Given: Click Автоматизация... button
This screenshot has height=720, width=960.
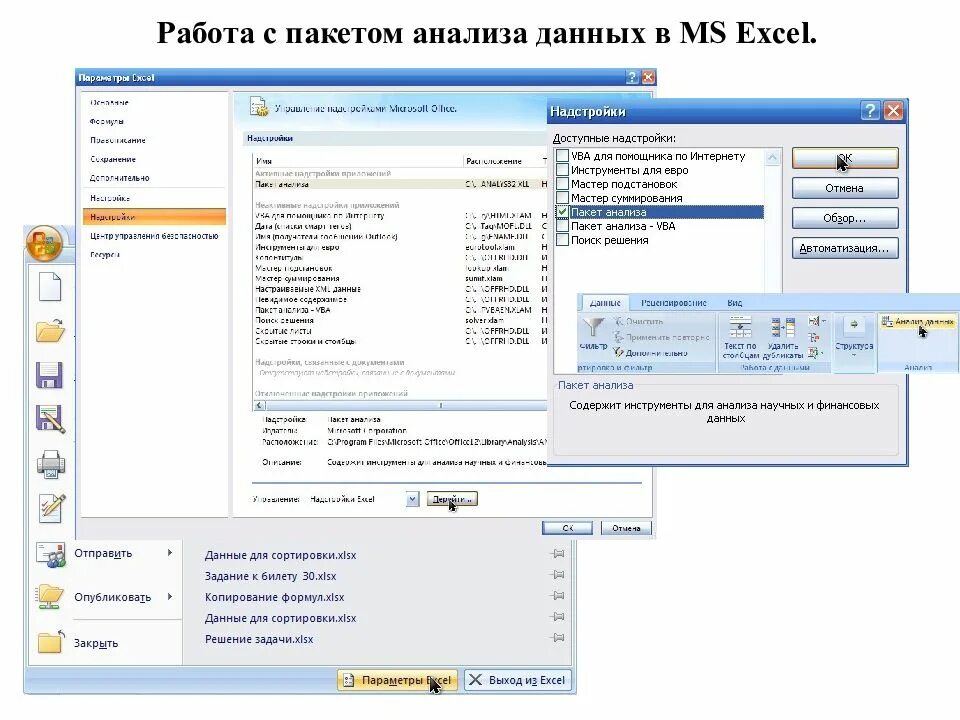Looking at the screenshot, I should [x=845, y=248].
